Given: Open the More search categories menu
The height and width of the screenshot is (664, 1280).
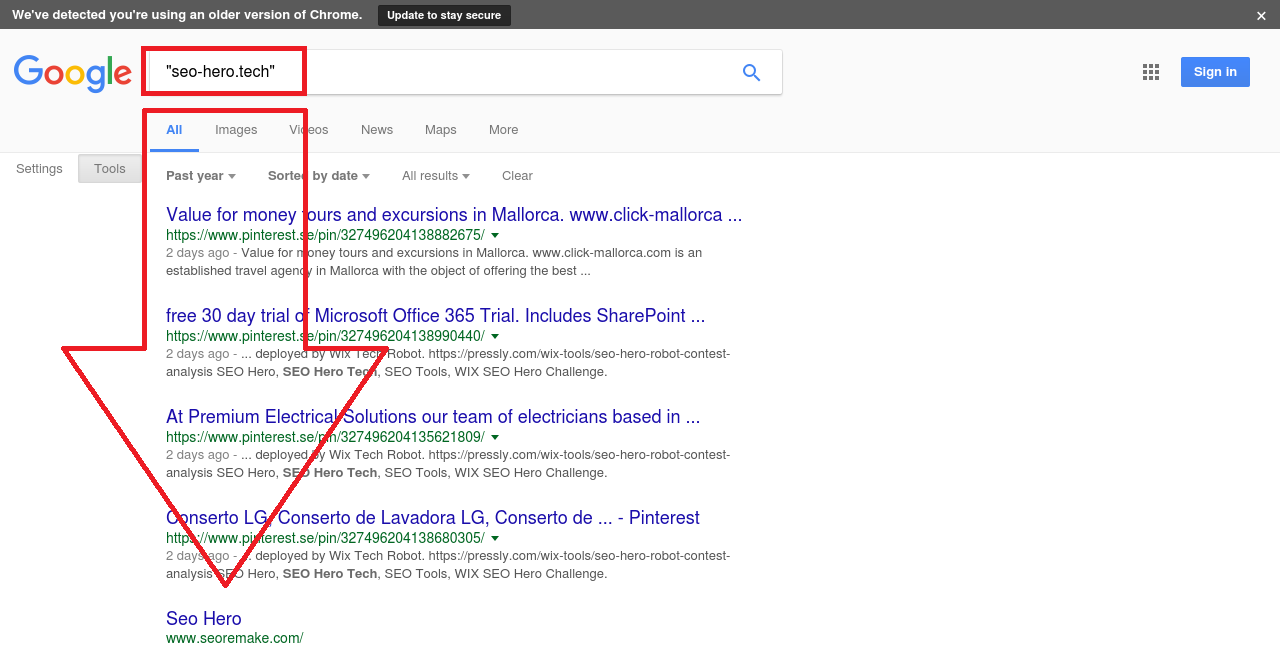Looking at the screenshot, I should coord(504,130).
